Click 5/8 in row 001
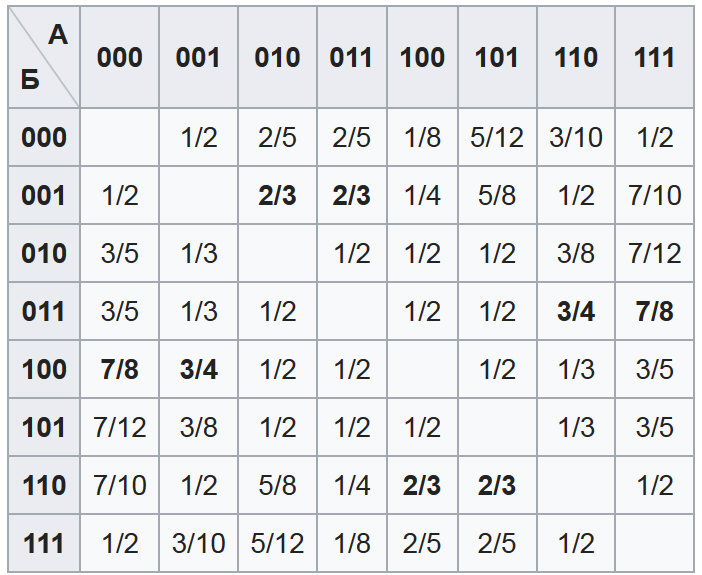This screenshot has width=702, height=575. [497, 195]
